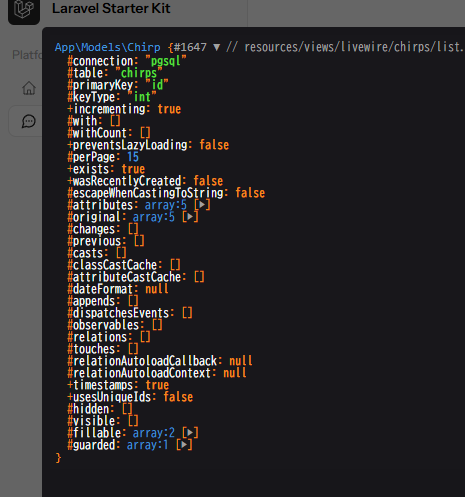
Task: Click the #previous property name
Action: point(94,241)
